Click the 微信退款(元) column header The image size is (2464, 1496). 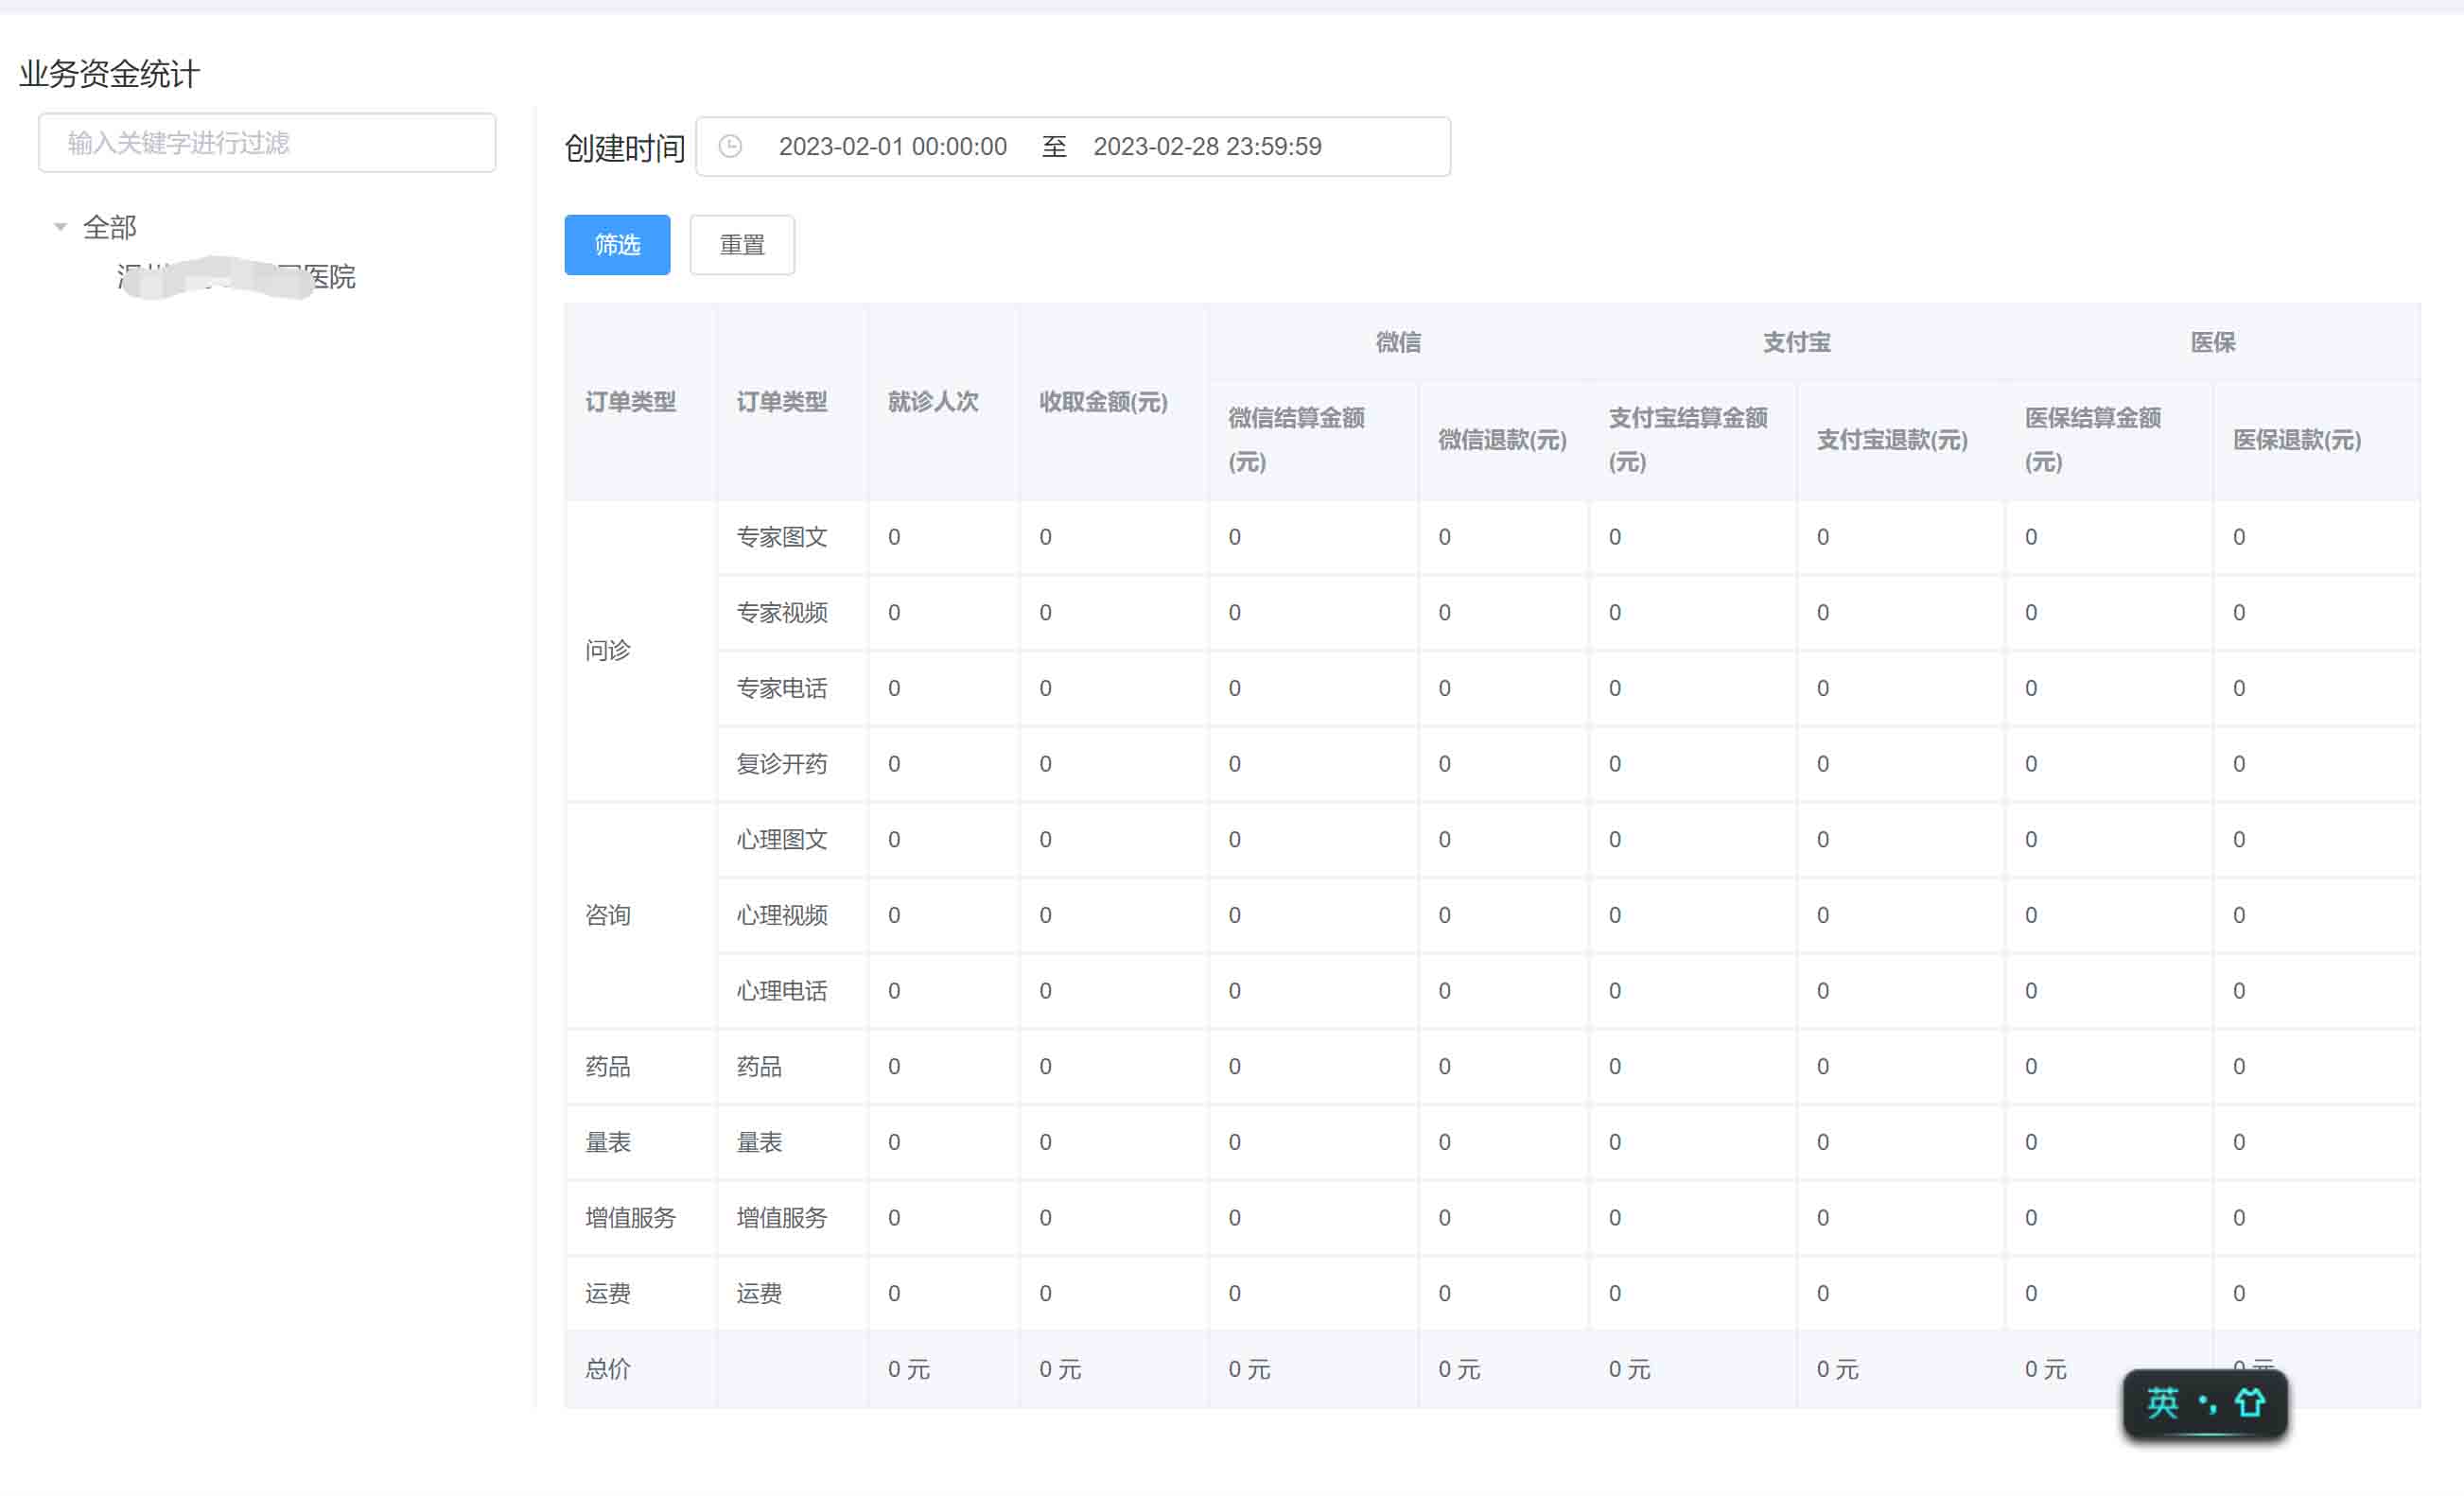[x=1502, y=440]
